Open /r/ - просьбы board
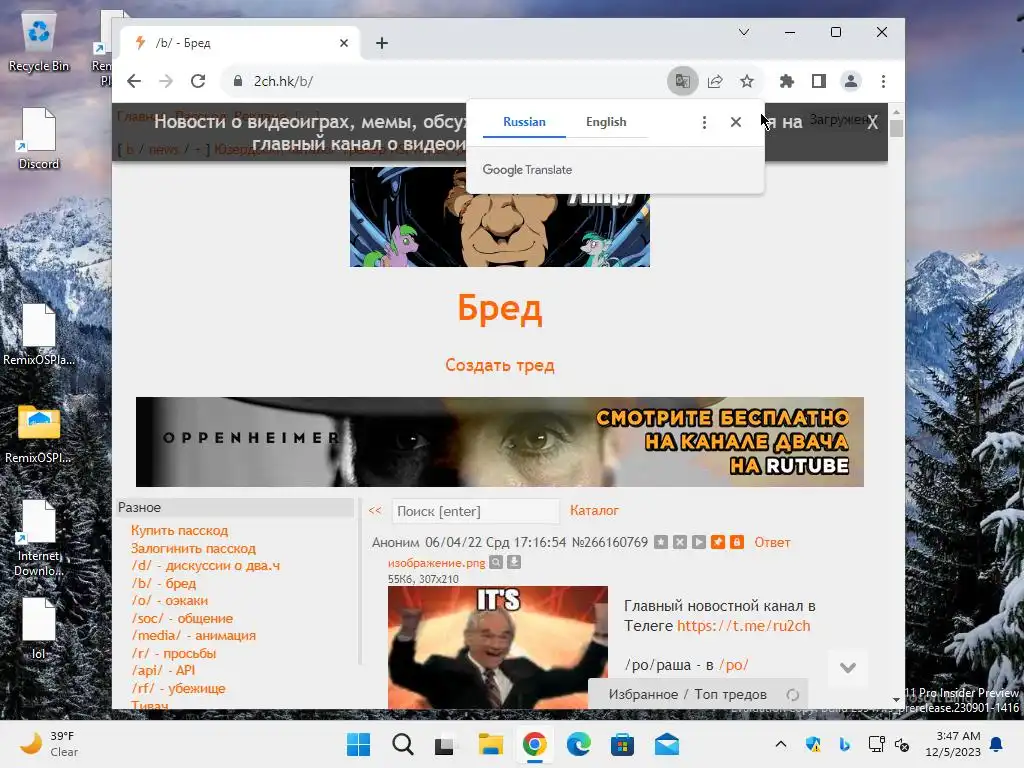The height and width of the screenshot is (768, 1024). [x=173, y=653]
